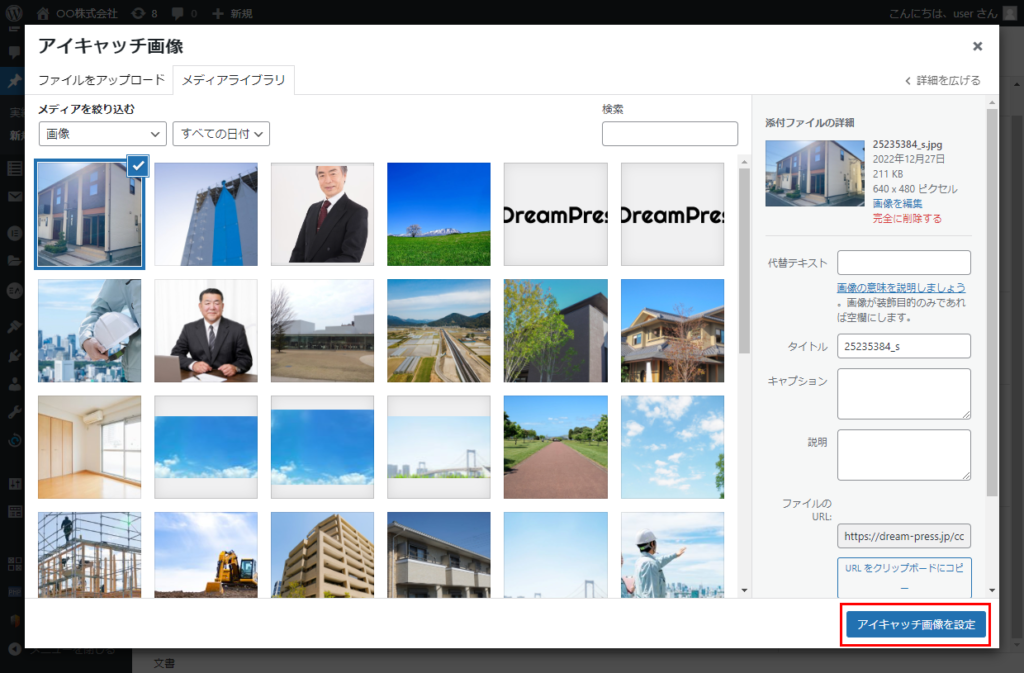Switch to ファイルをアップロード tab
This screenshot has height=673, width=1024.
[101, 80]
